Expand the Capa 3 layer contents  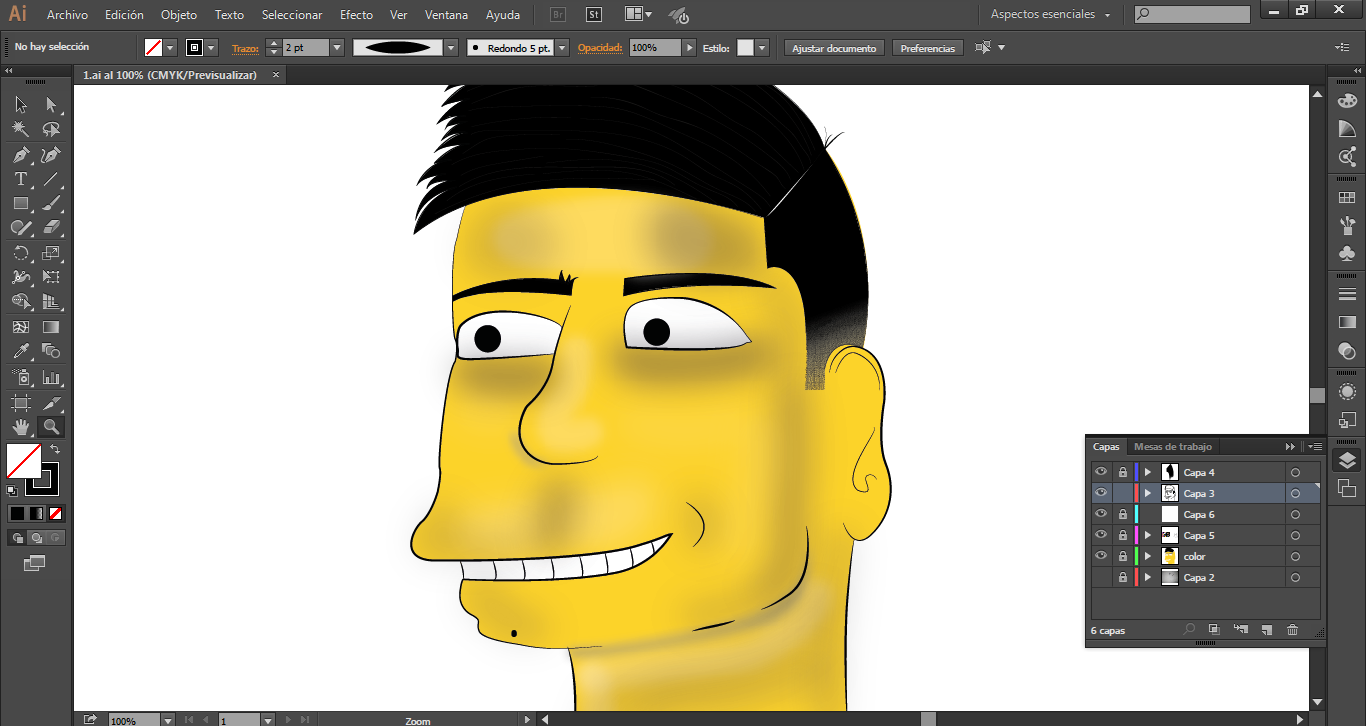tap(1148, 494)
